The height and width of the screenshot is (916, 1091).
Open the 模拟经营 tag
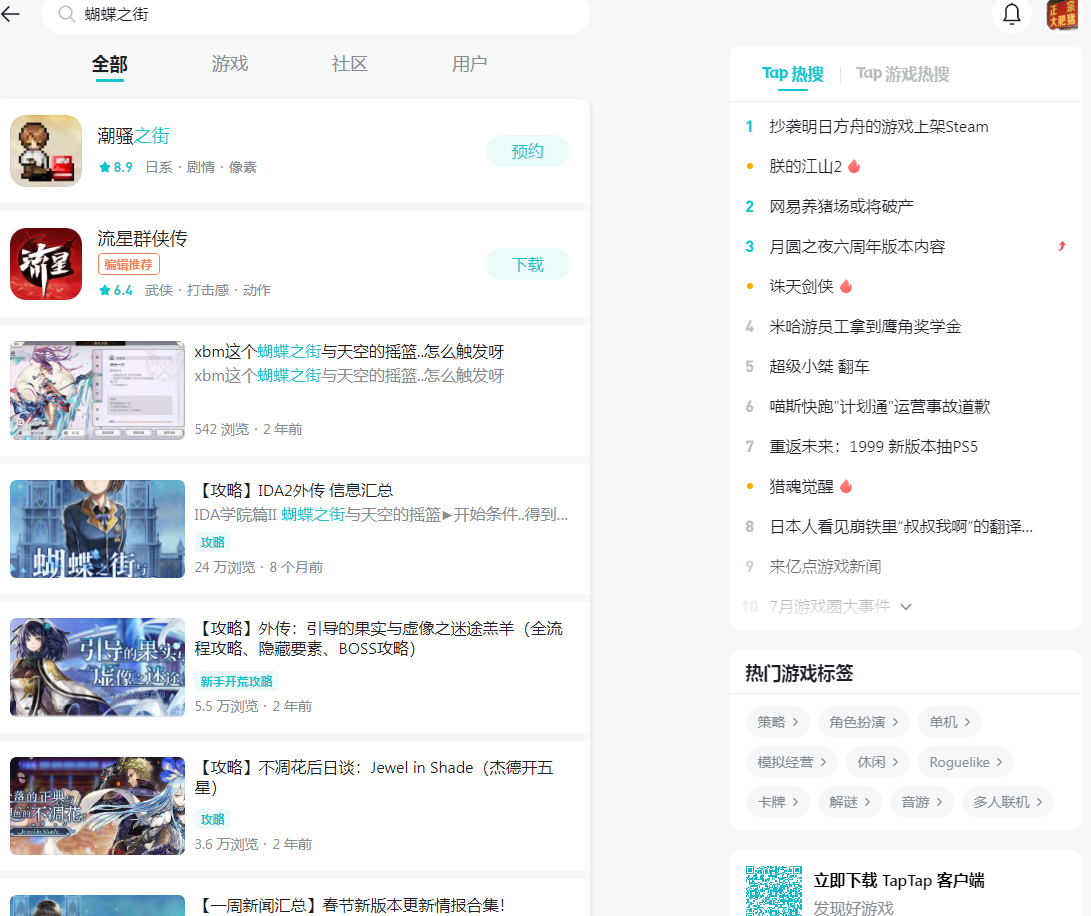tap(792, 762)
